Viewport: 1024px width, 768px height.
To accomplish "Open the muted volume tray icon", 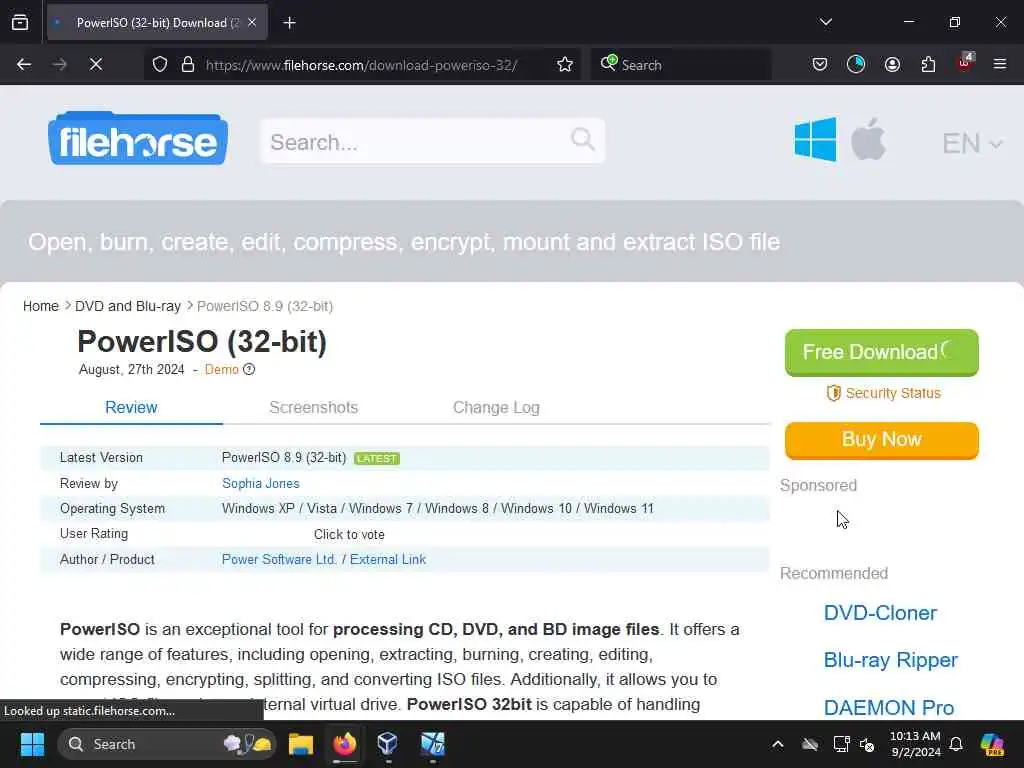I will click(x=867, y=744).
